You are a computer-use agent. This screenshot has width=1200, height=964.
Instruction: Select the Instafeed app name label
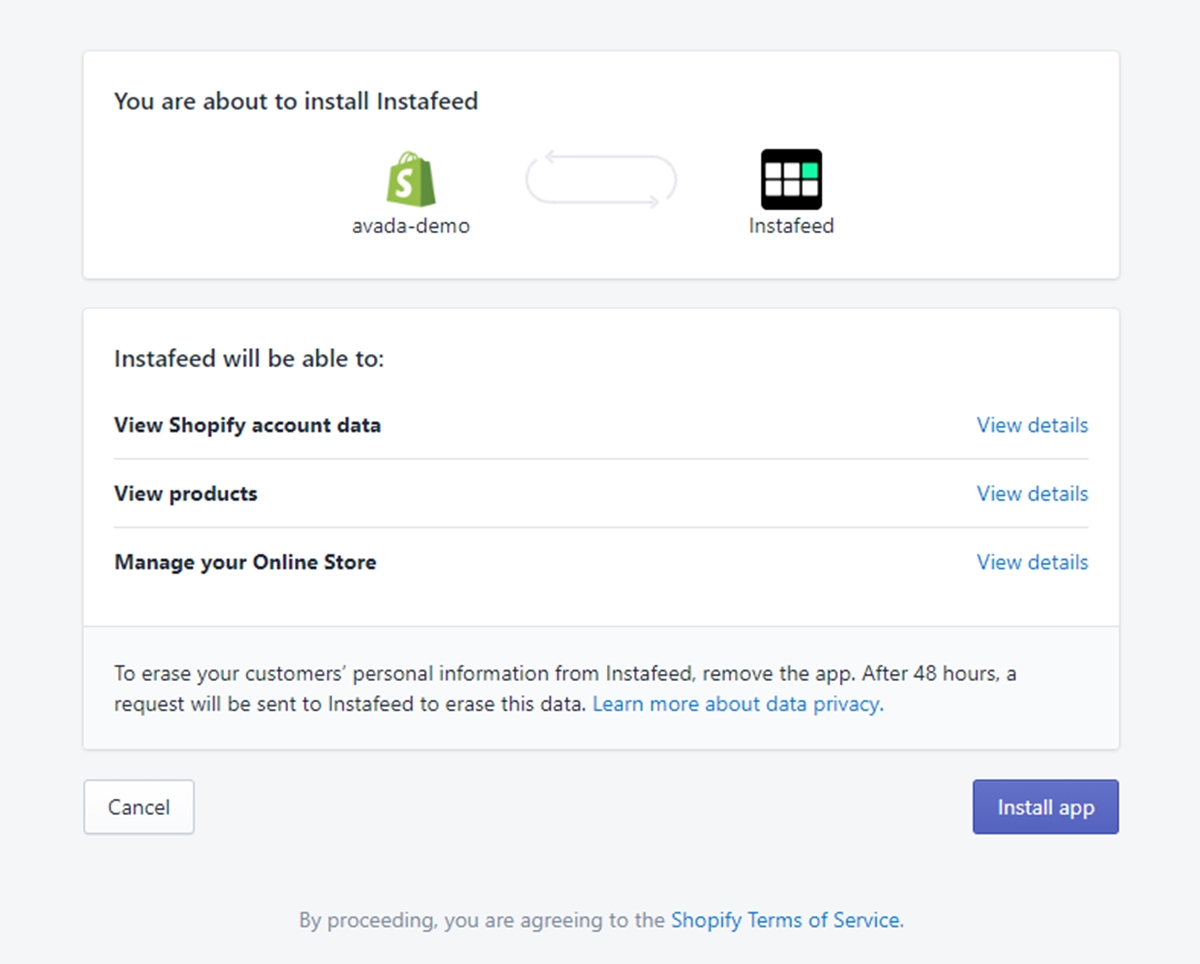tap(791, 226)
